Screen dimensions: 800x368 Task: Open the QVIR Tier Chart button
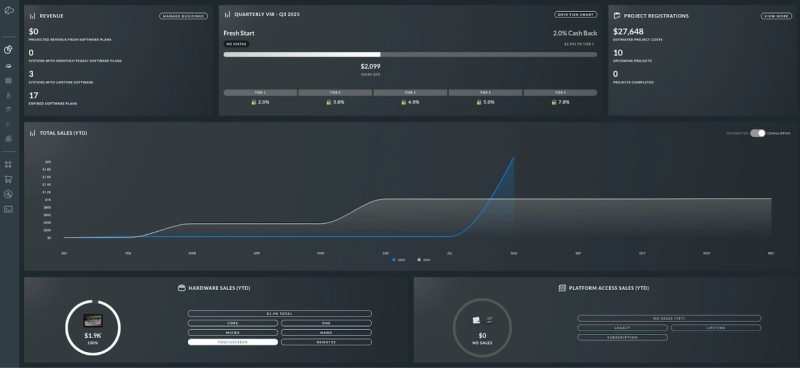coord(576,15)
